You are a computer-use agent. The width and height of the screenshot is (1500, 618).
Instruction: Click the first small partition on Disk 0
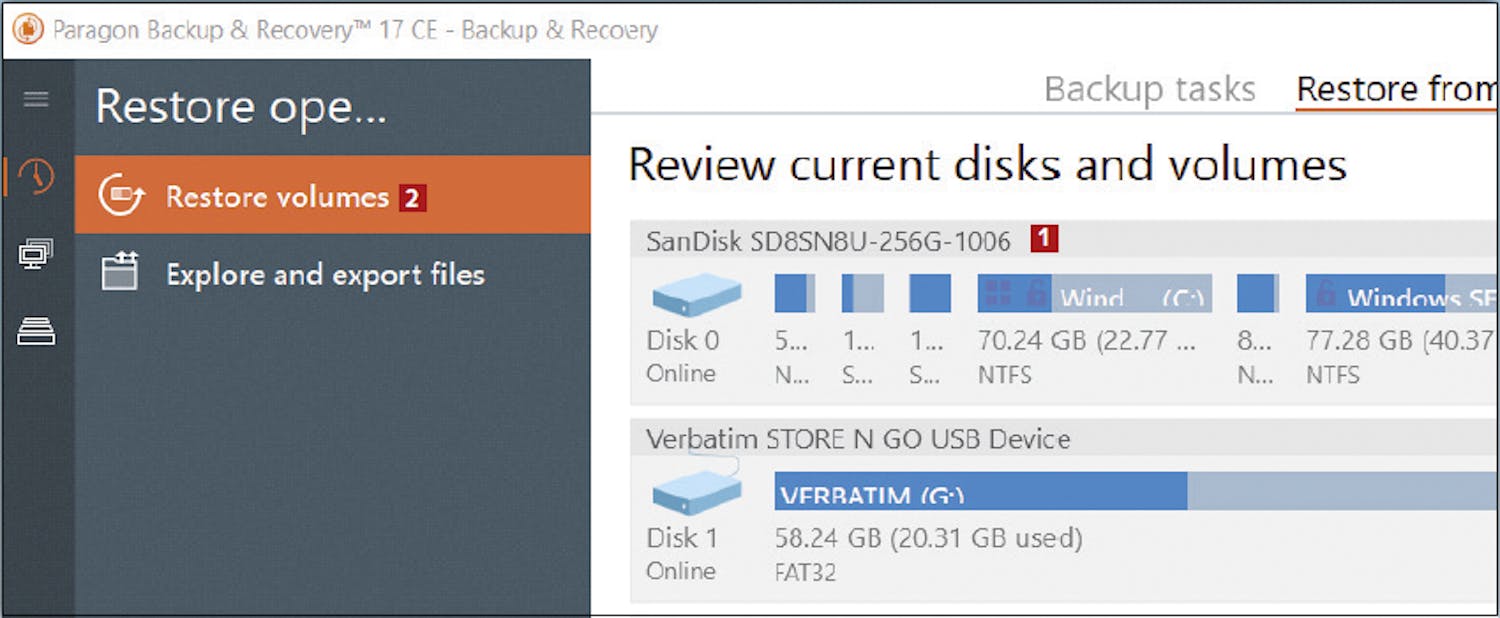click(x=795, y=294)
